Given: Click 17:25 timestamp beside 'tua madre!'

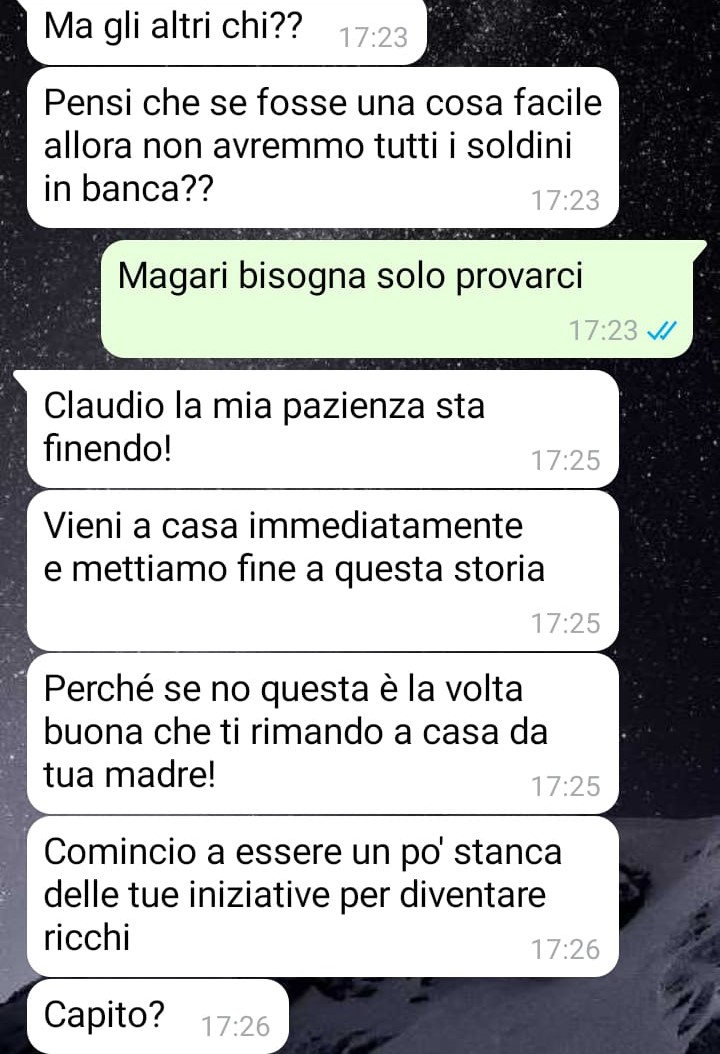Looking at the screenshot, I should [565, 786].
